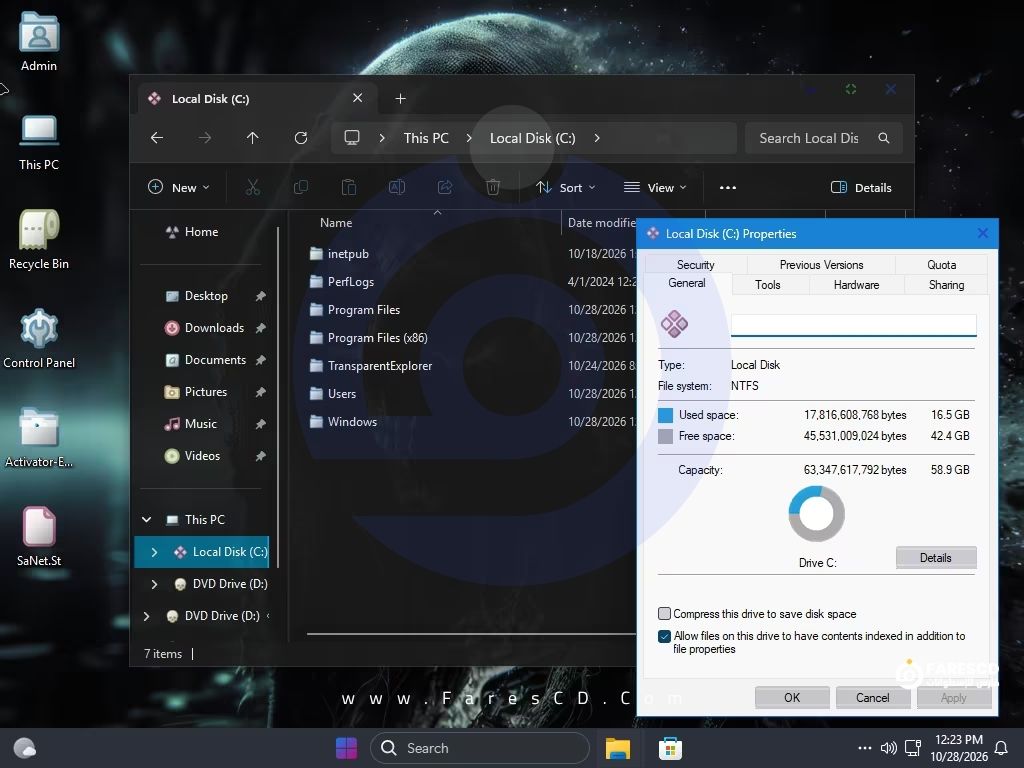Expand the first DVD Drive (D:) node

154,584
